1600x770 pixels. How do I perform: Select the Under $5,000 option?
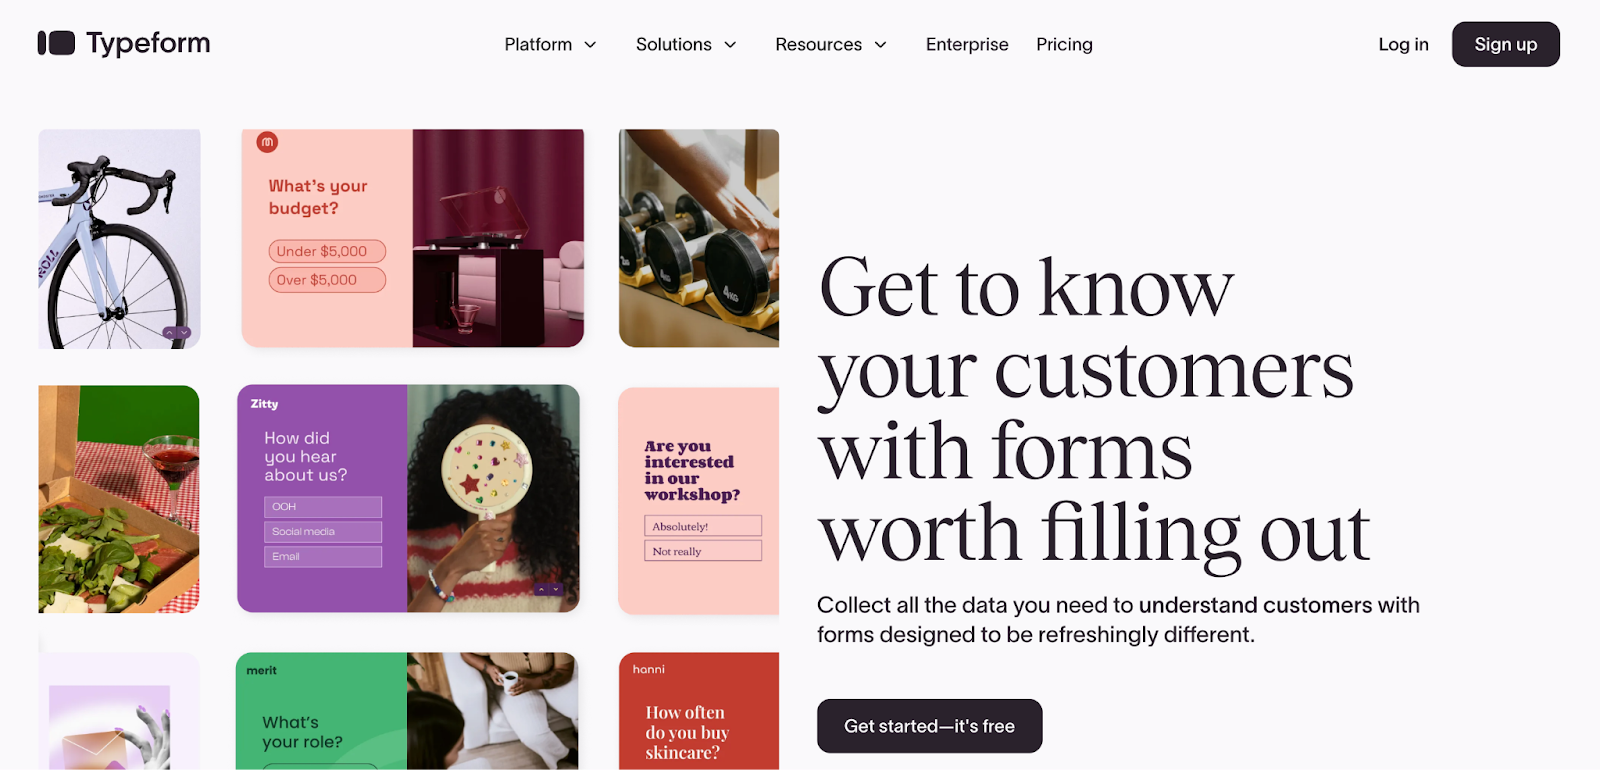(327, 251)
